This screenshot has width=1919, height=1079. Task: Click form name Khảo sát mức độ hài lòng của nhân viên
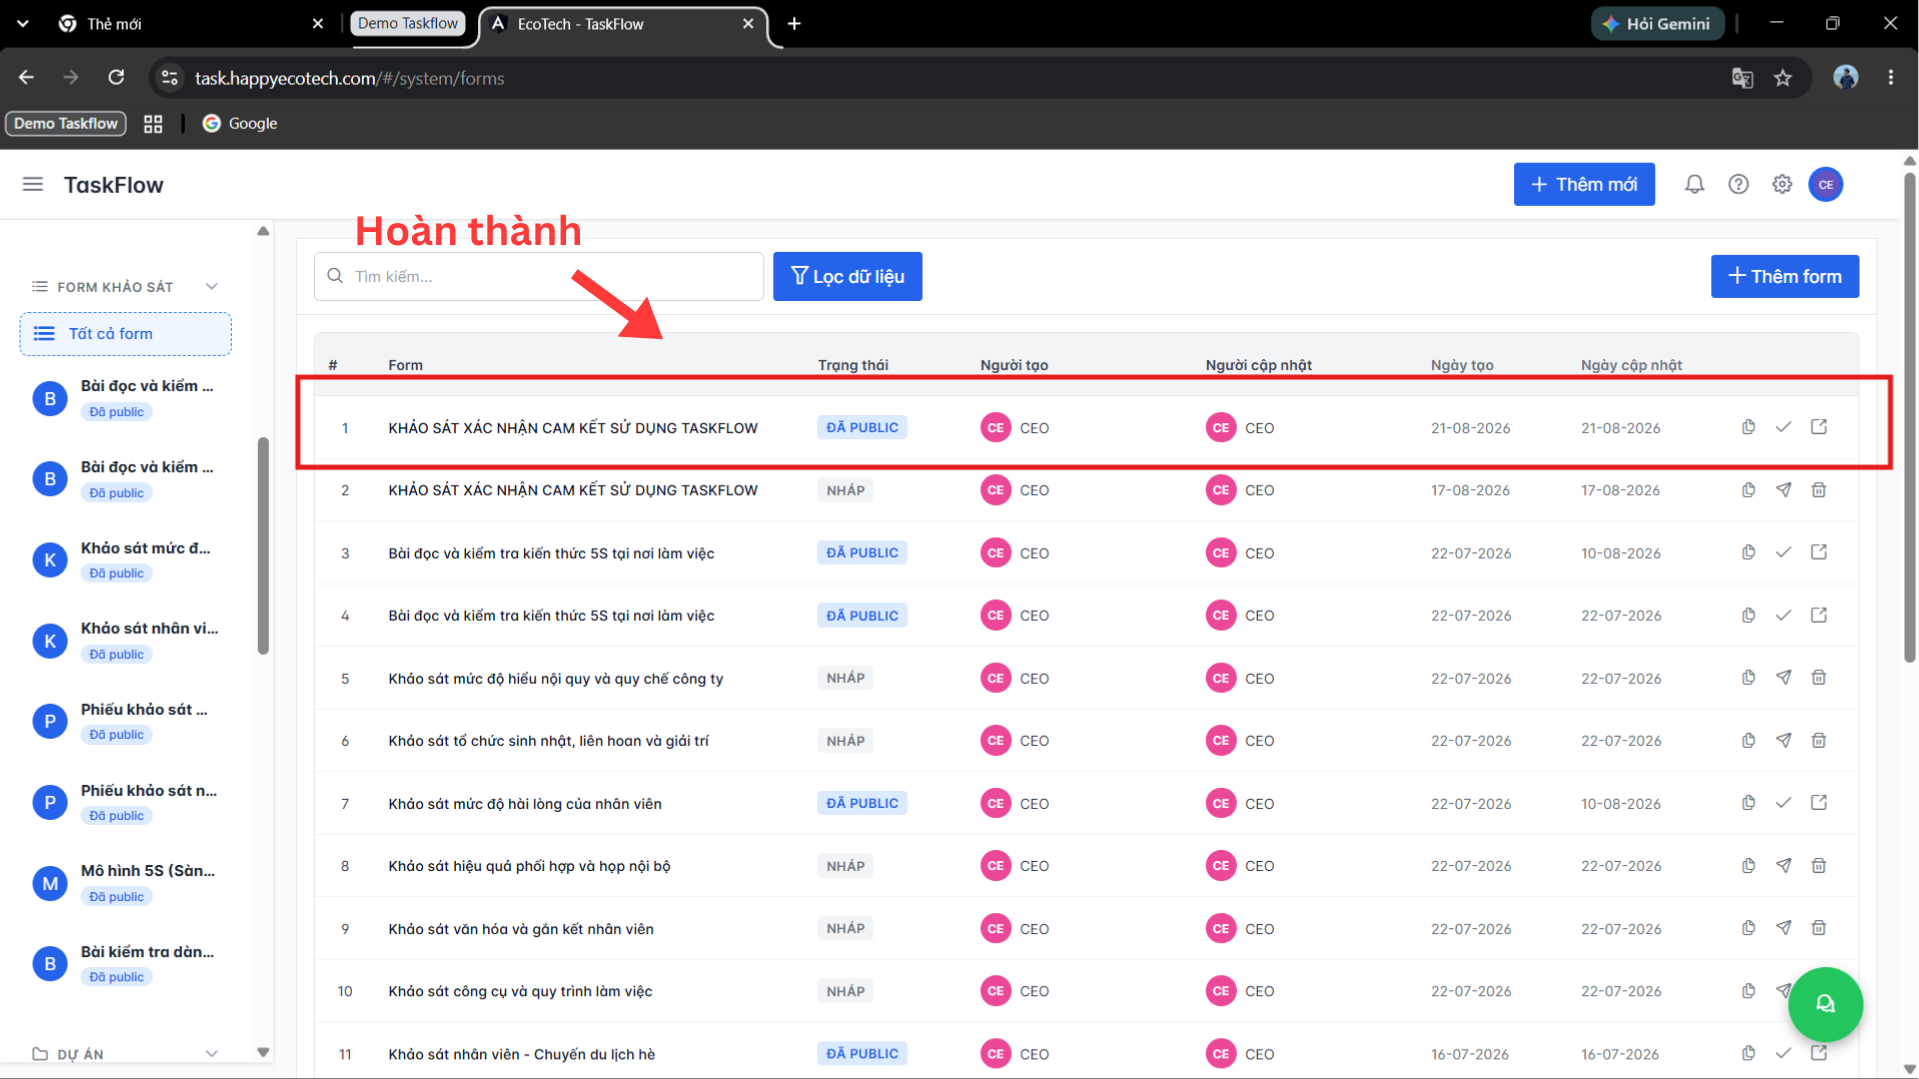click(525, 804)
